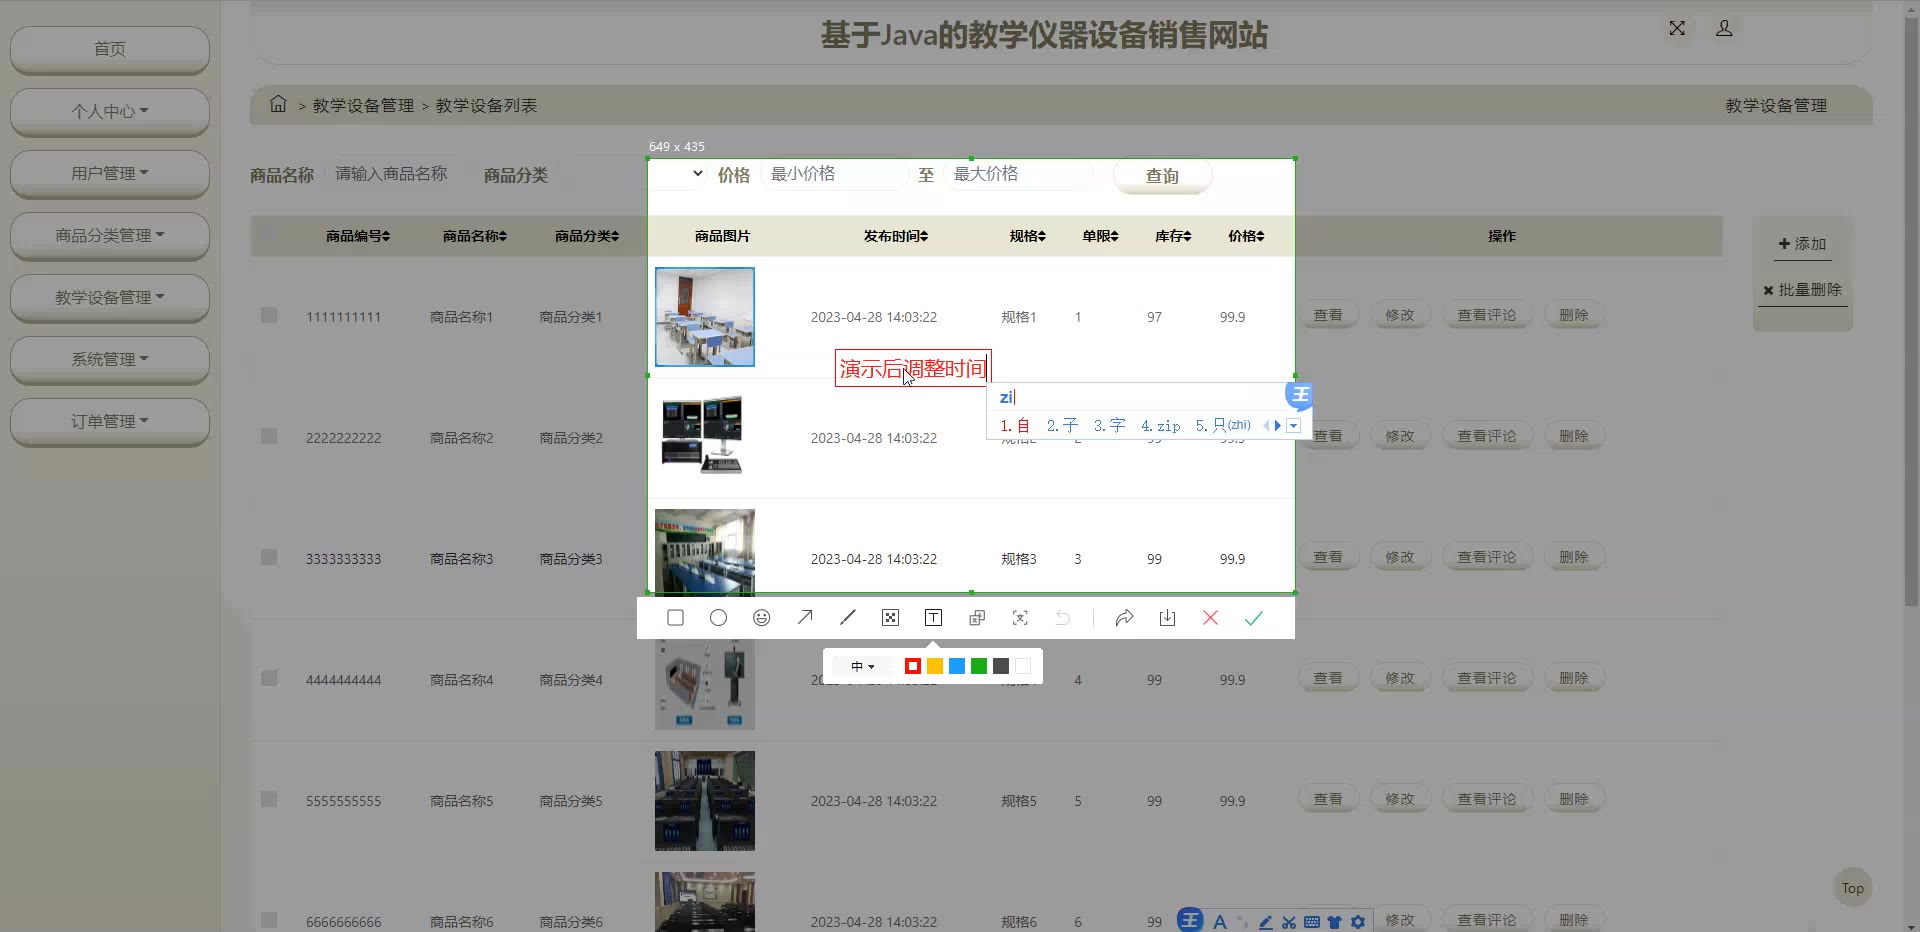Share the screenshot with the forward arrow
The image size is (1920, 932).
point(1124,618)
